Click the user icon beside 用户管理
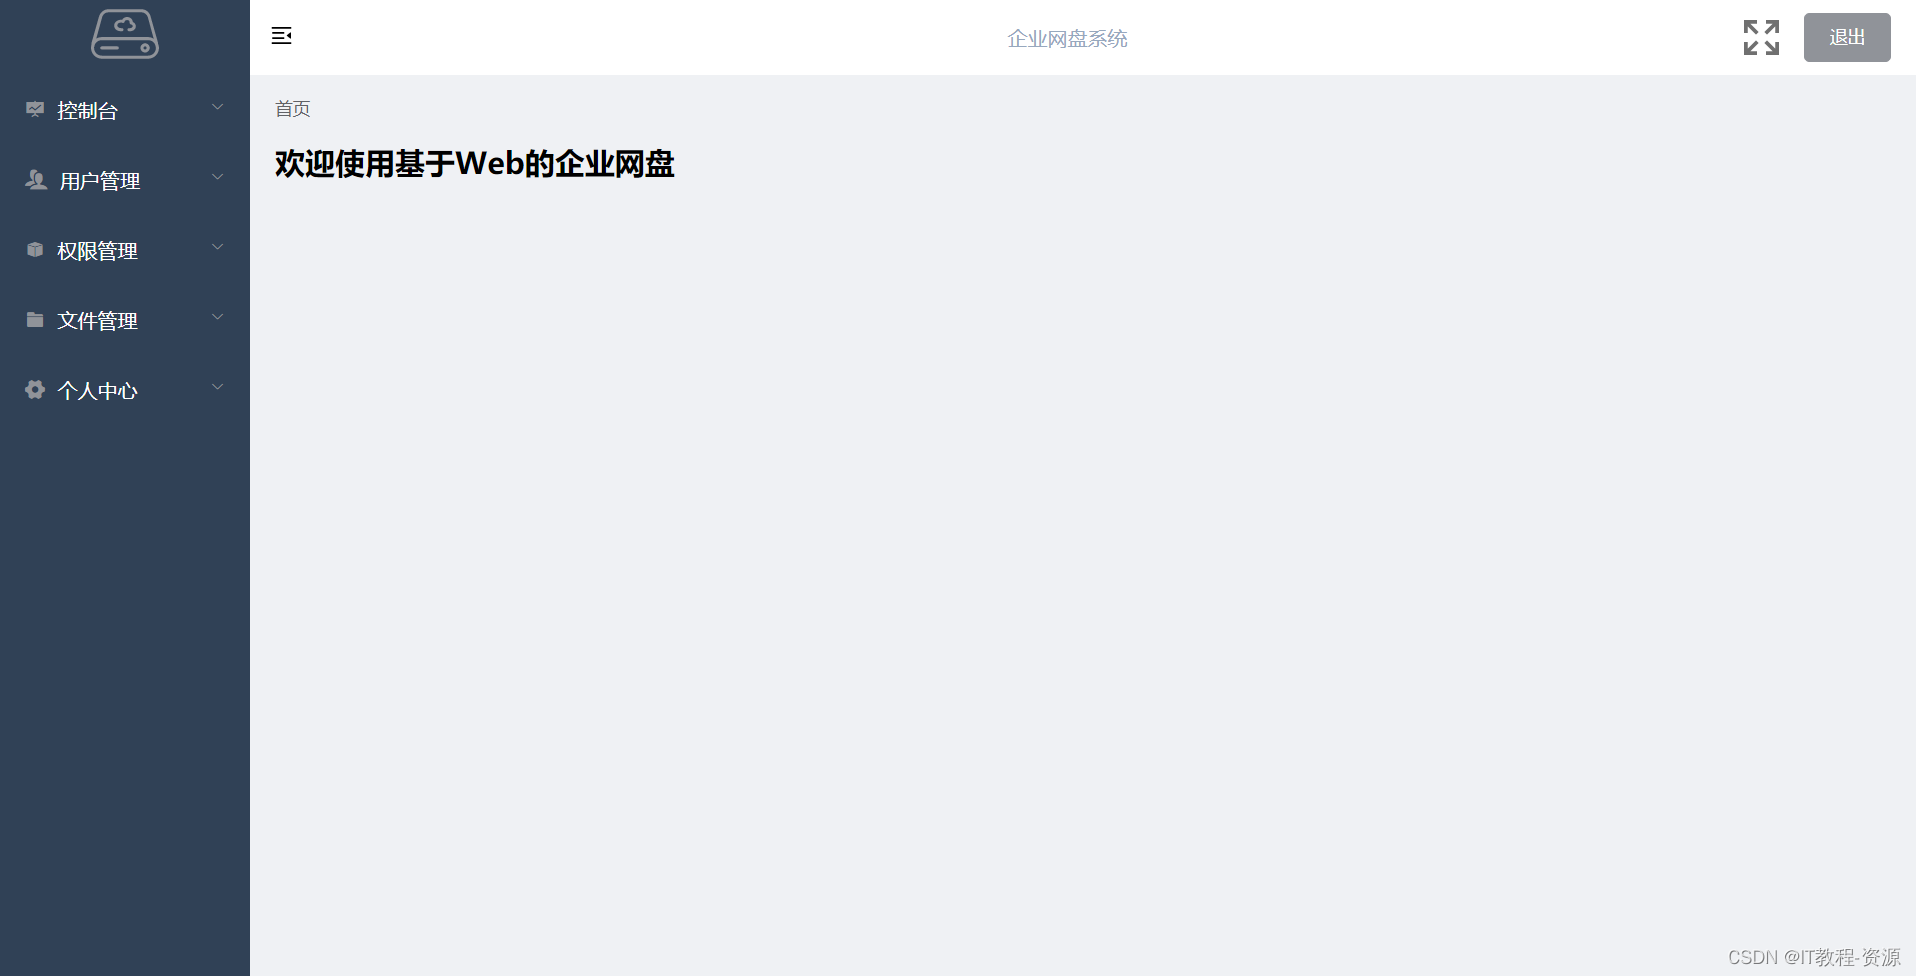Image resolution: width=1916 pixels, height=976 pixels. pyautogui.click(x=36, y=180)
